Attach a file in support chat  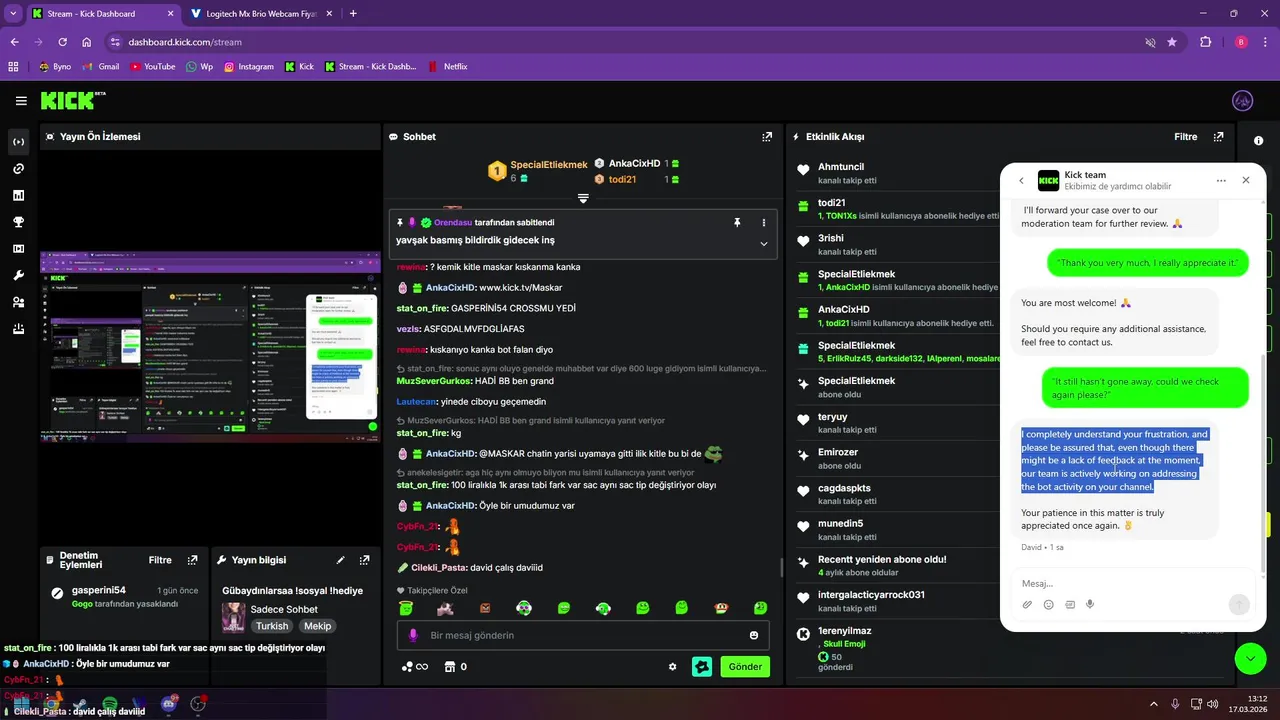(1027, 605)
